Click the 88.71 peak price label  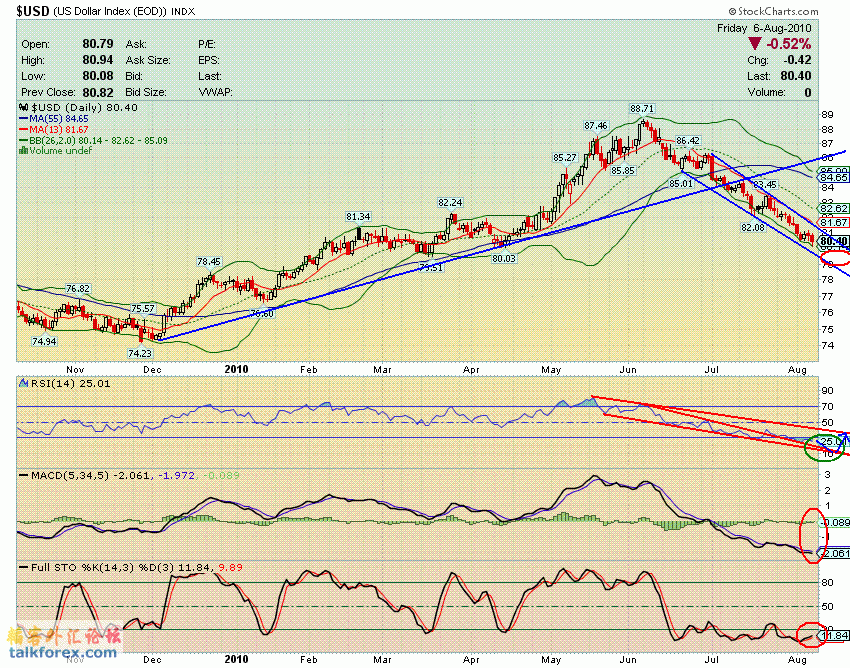[x=641, y=108]
